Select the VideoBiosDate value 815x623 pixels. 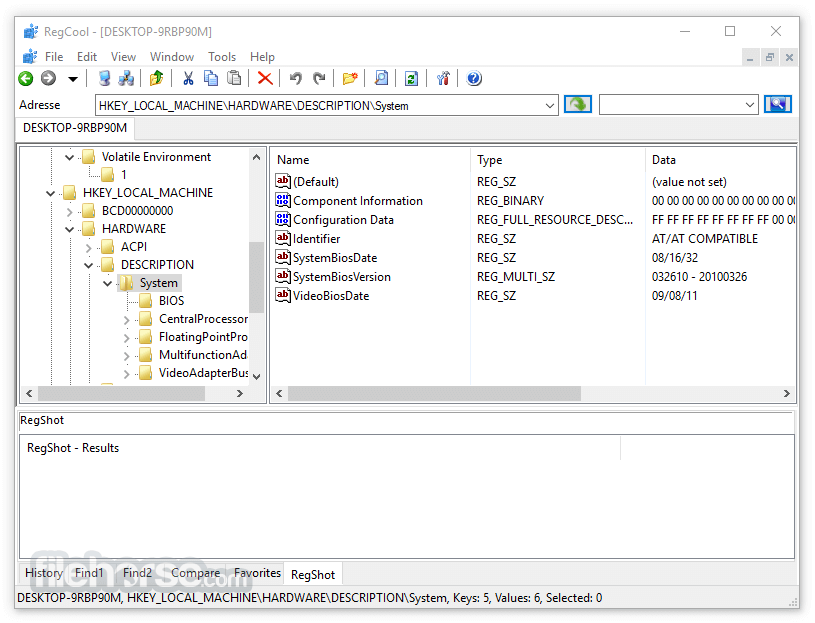tap(331, 296)
